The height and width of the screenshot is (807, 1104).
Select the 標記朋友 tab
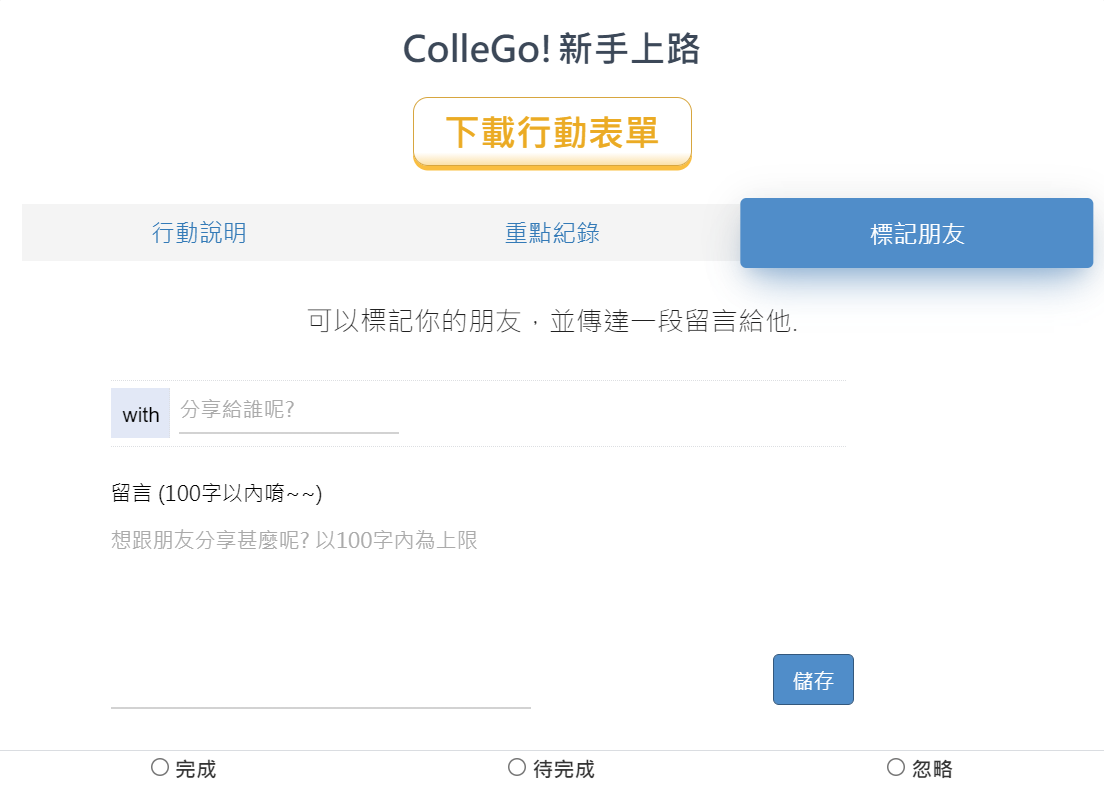click(917, 233)
